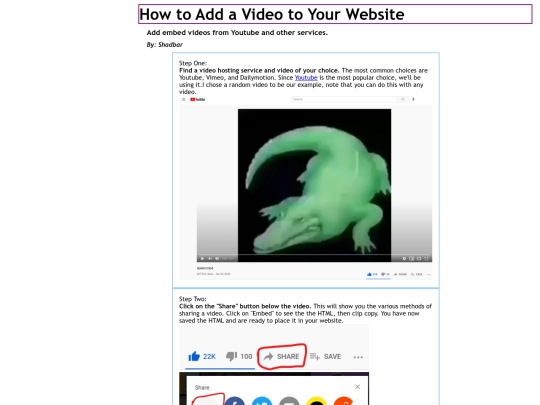The image size is (540, 405).
Task: Open the player settings gear icon
Action: click(404, 258)
